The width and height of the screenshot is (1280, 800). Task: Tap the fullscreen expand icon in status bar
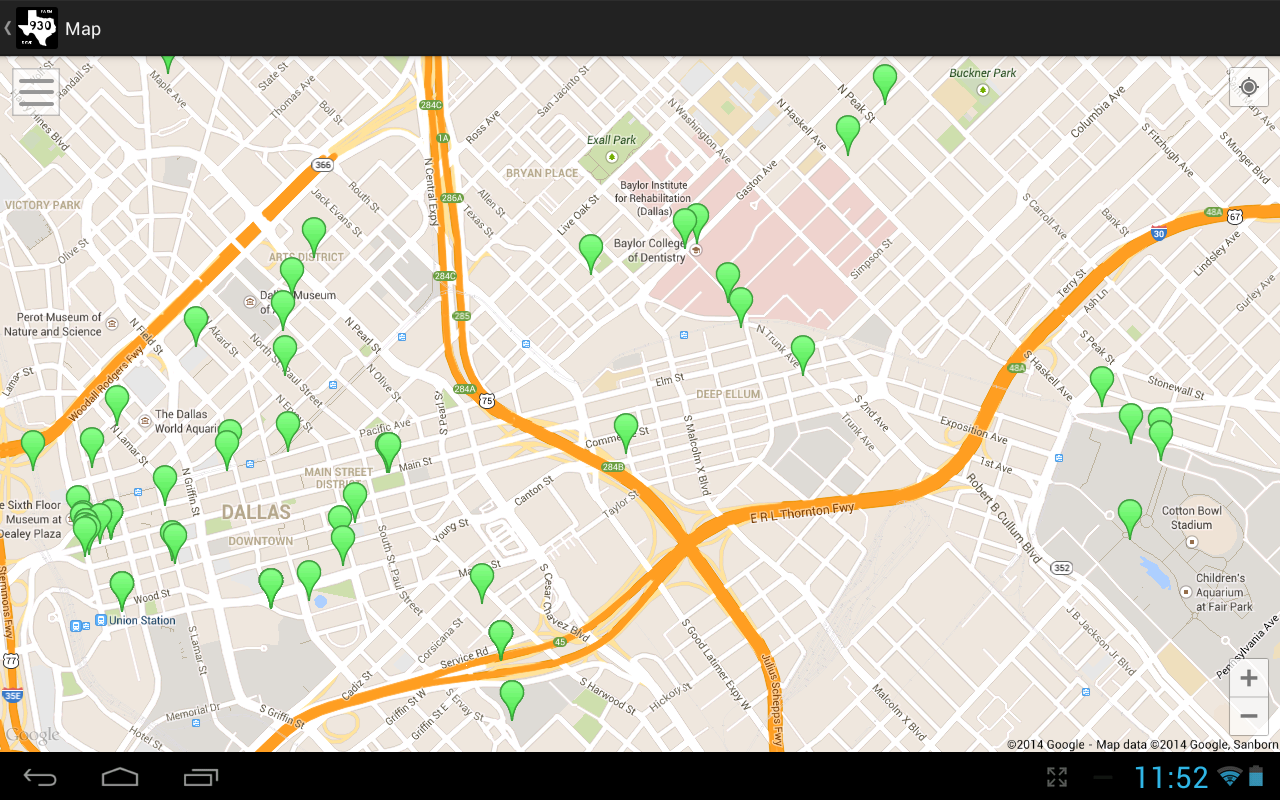tap(1057, 777)
